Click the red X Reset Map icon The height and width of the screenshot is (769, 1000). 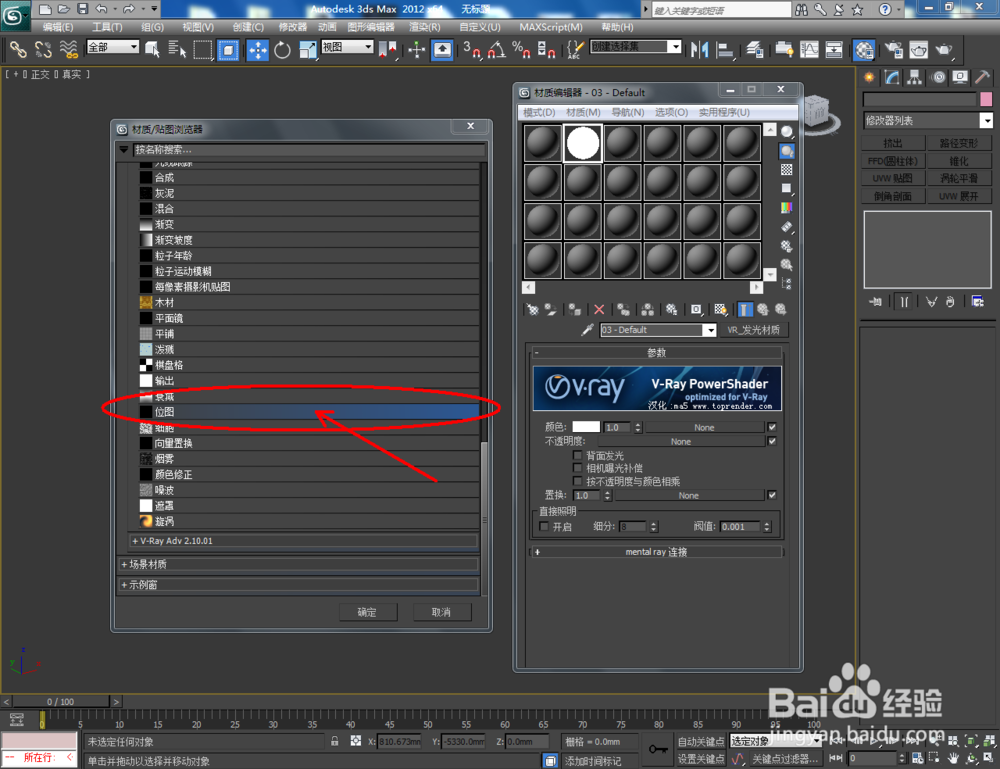(599, 310)
